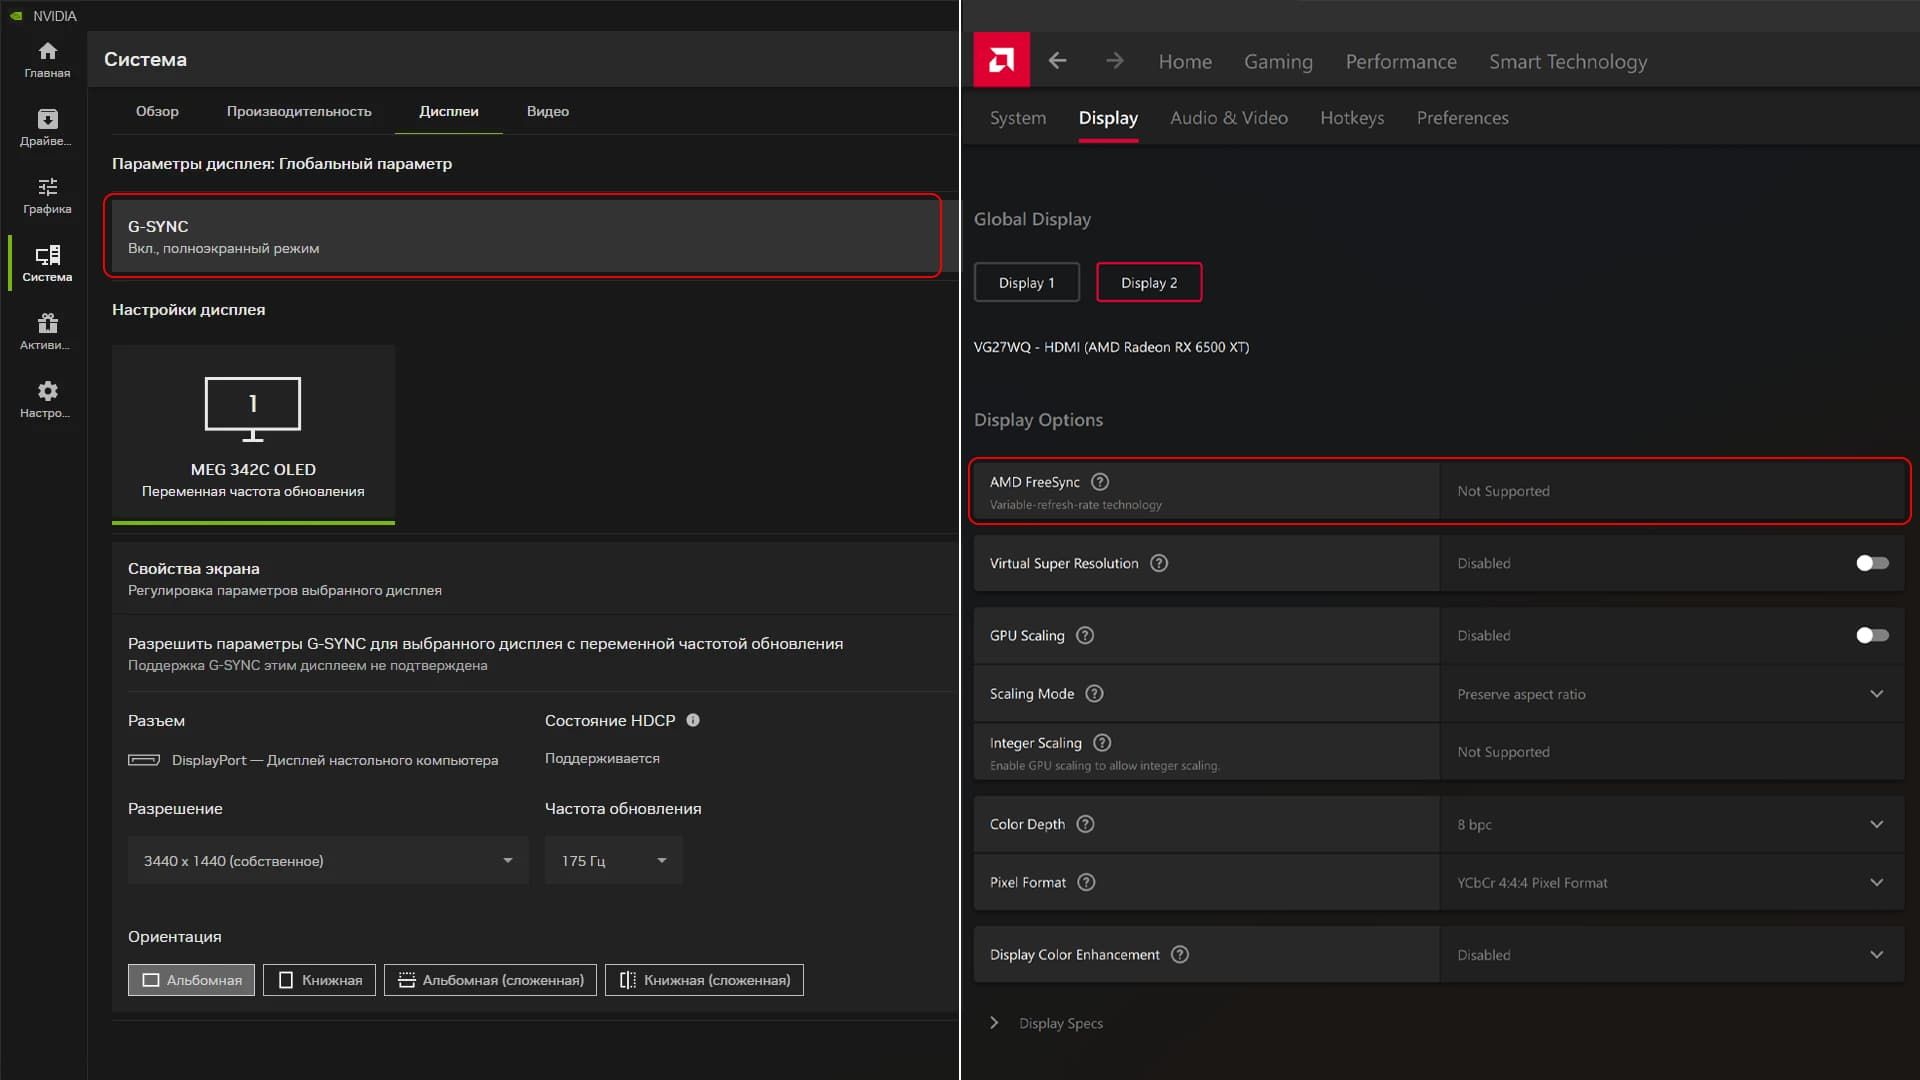Open AMD Home menu
The image size is (1920, 1080).
pos(1185,61)
